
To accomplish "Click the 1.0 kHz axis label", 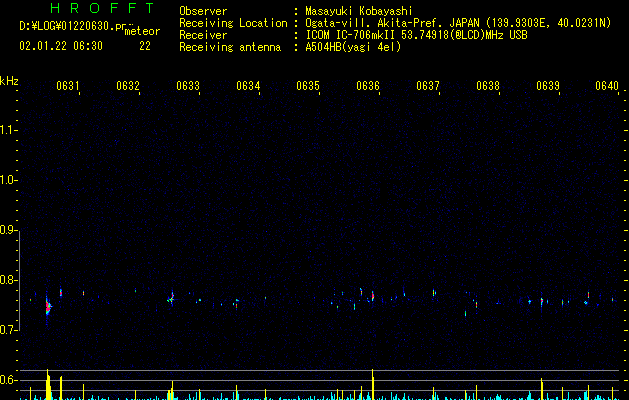I will [x=8, y=180].
